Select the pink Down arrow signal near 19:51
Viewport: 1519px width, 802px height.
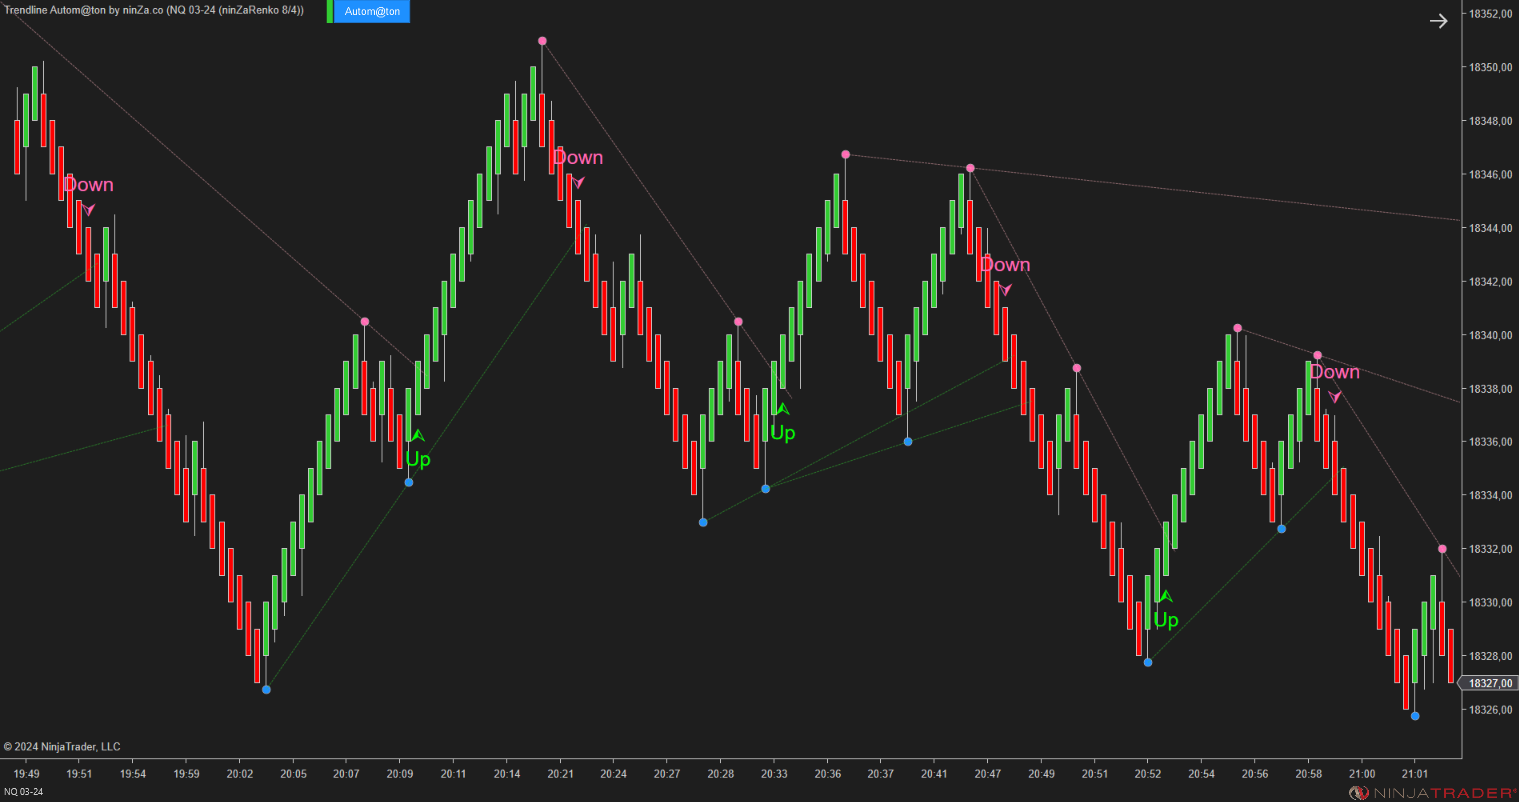coord(88,211)
